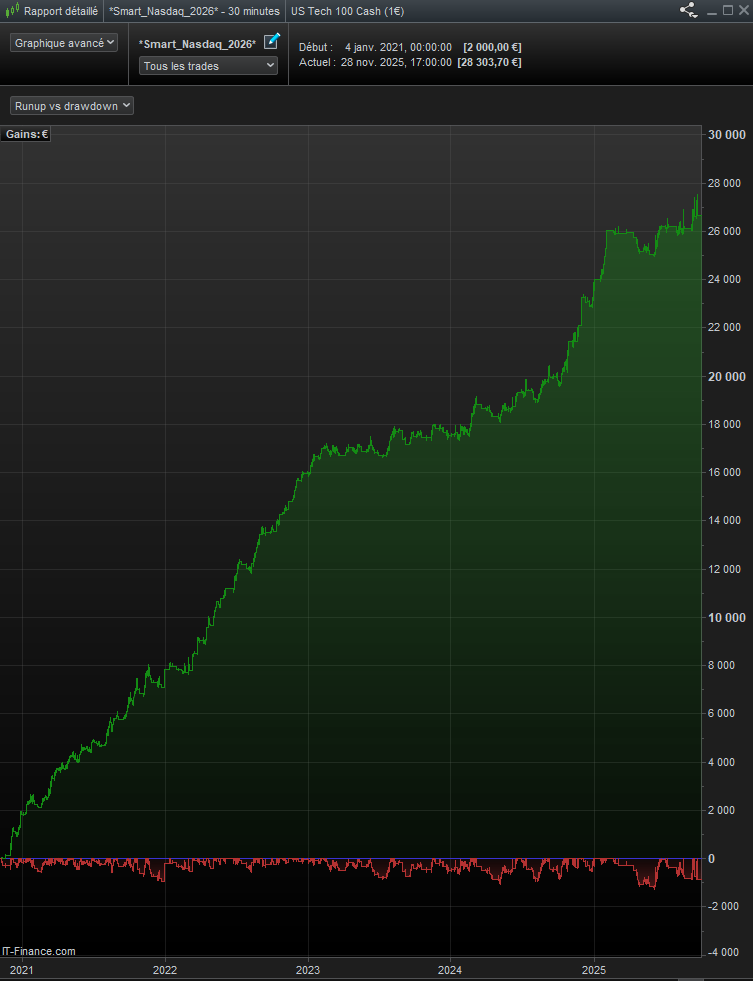This screenshot has width=753, height=981.
Task: Click the current balance value 28 303,70 €
Action: 490,62
